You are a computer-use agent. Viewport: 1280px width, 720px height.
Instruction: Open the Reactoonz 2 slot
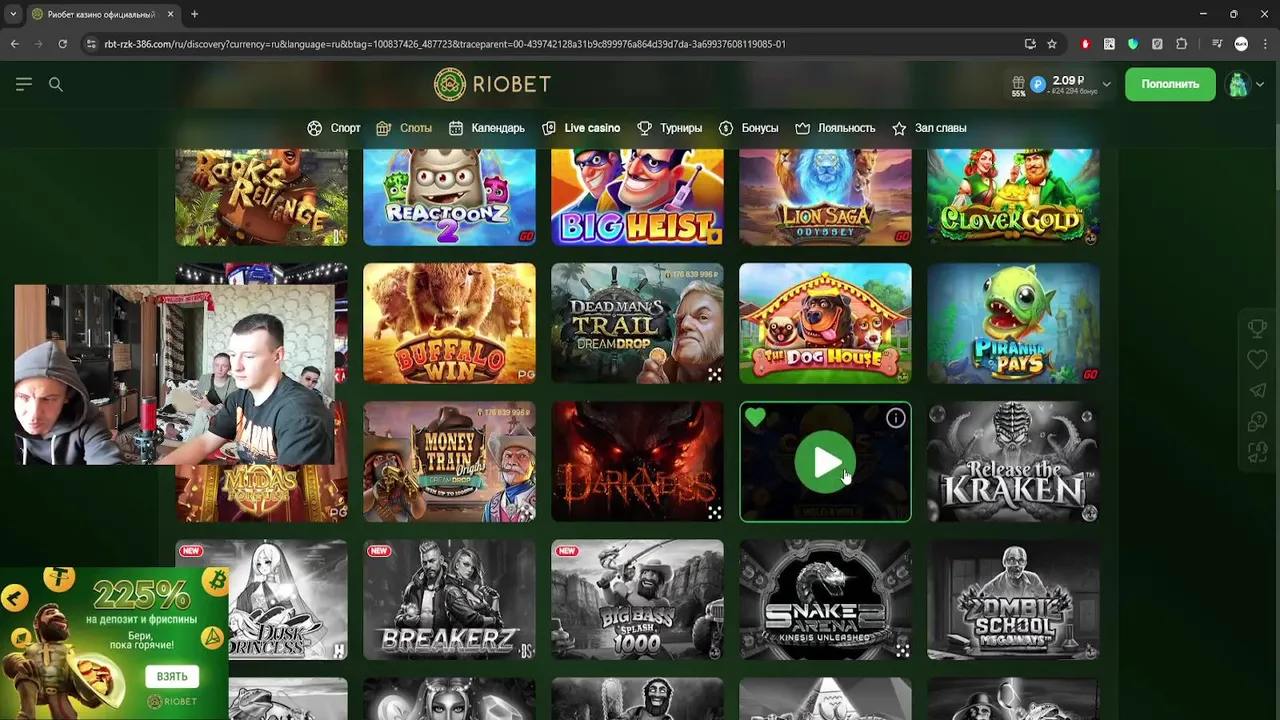pyautogui.click(x=449, y=197)
